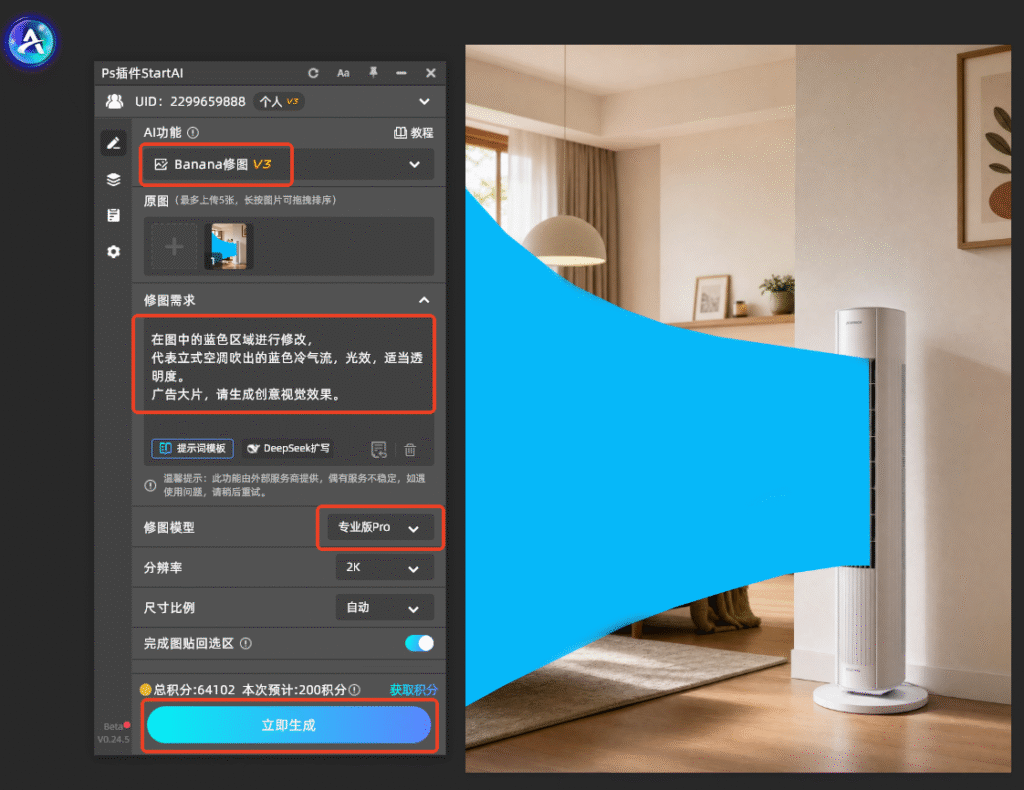The image size is (1024, 790).
Task: Open the 分辨率 2K dropdown
Action: [385, 567]
